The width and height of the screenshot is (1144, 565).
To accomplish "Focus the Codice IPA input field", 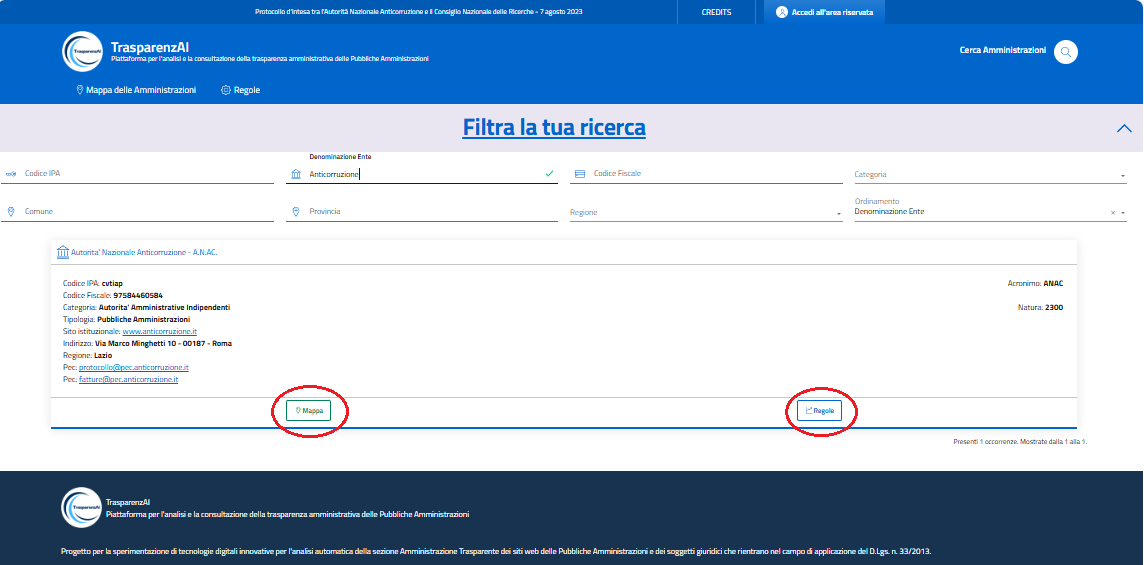I will point(139,174).
